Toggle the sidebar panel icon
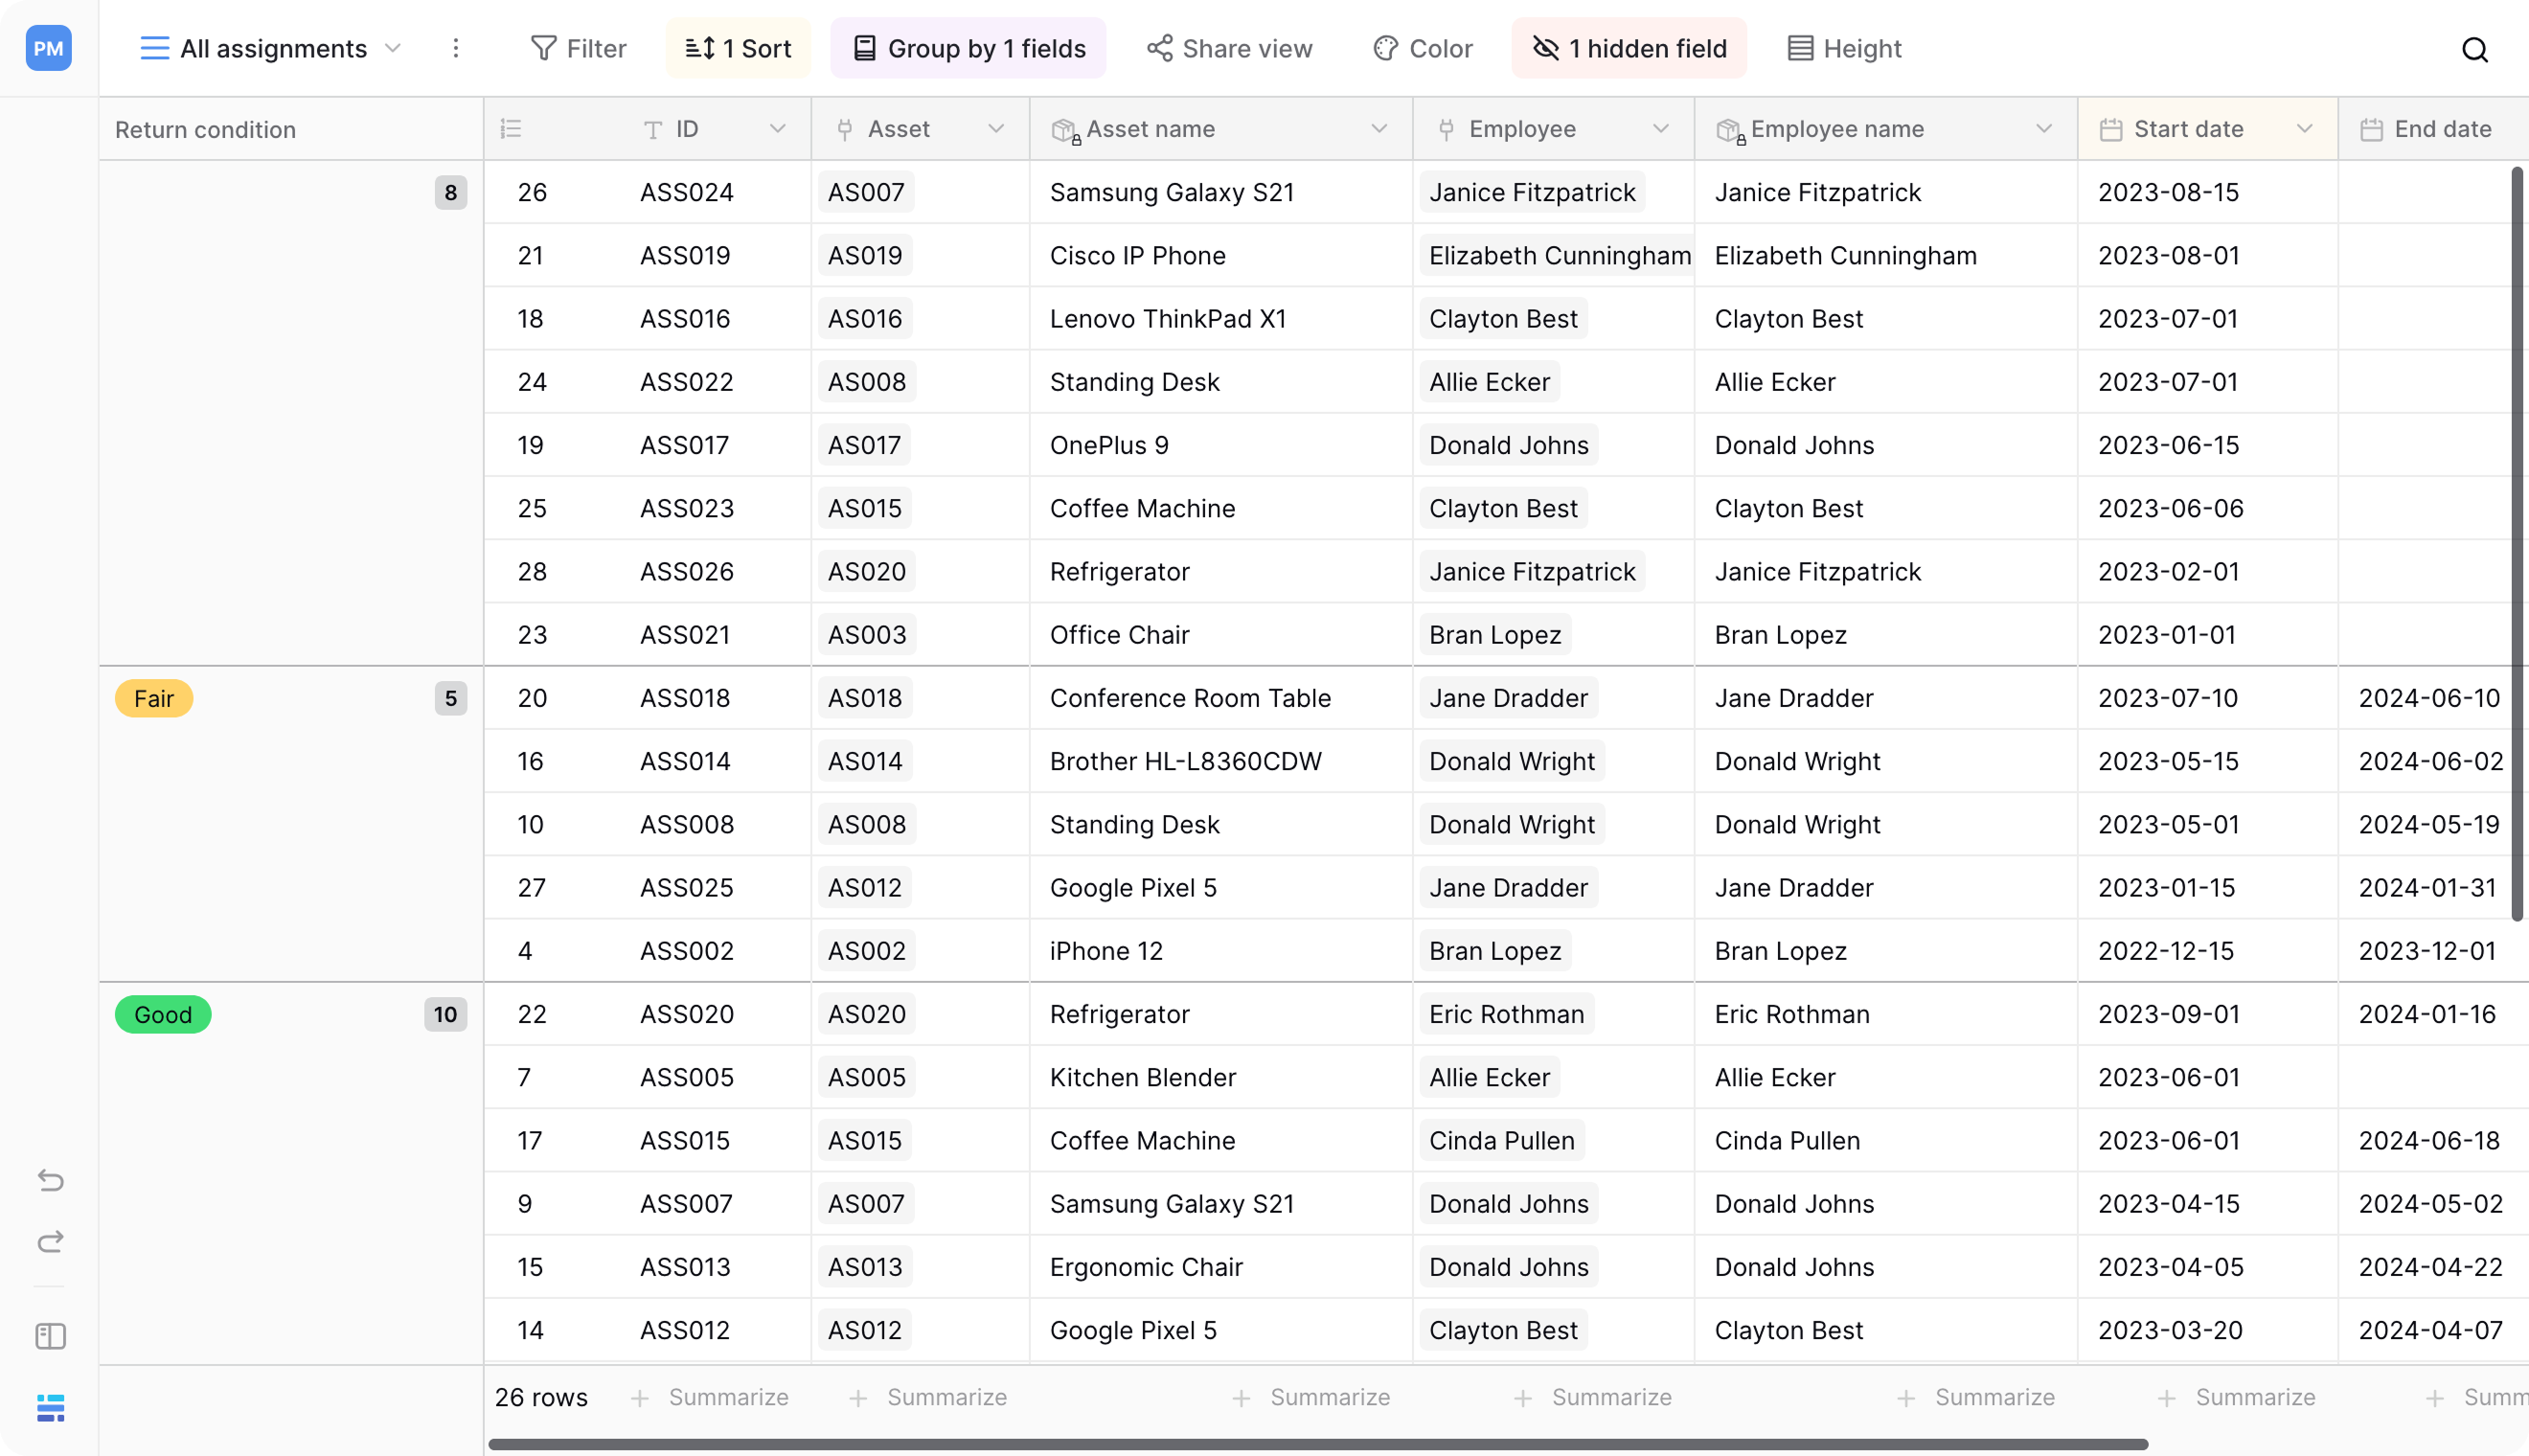 coord(50,1336)
